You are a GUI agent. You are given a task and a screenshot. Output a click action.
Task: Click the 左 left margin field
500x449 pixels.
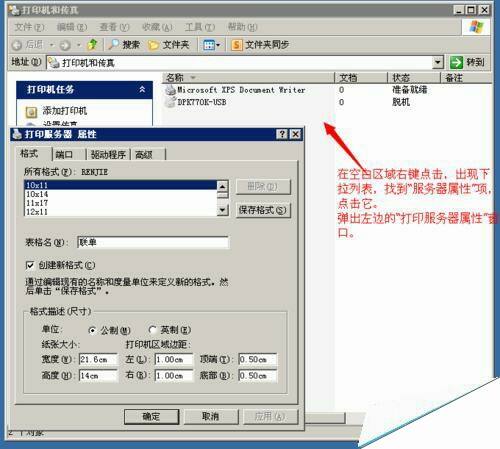(x=174, y=360)
